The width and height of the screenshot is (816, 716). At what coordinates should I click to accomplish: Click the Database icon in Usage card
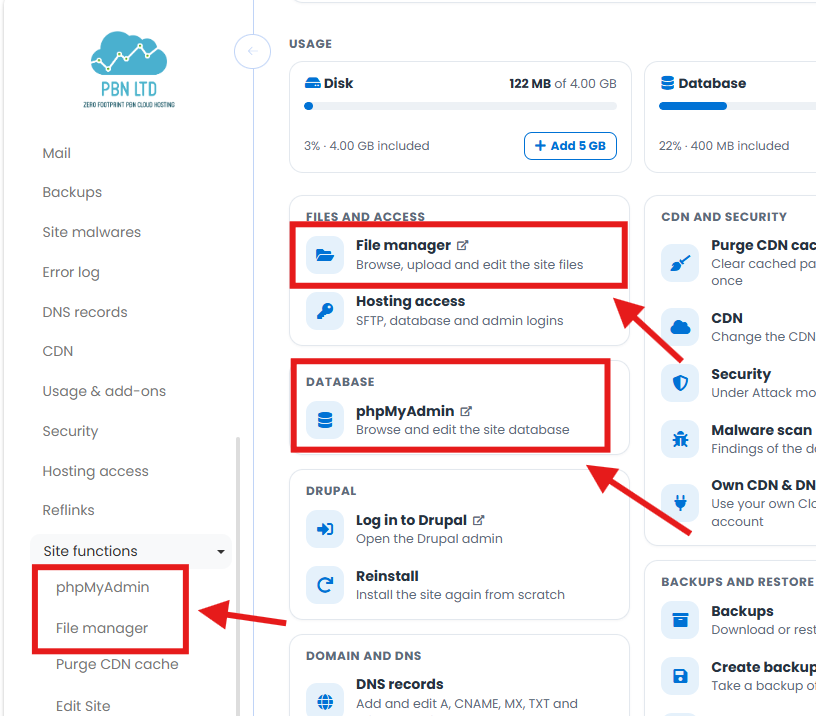click(667, 83)
